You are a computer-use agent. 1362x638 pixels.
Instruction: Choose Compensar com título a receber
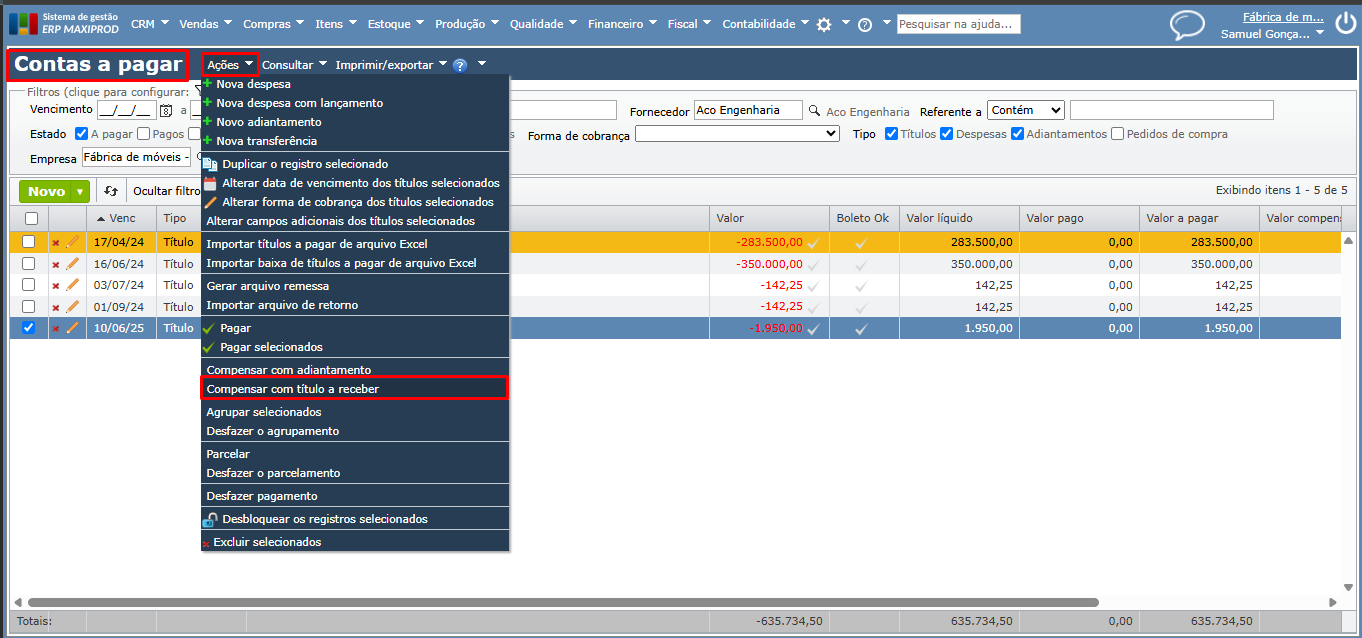[x=355, y=389]
